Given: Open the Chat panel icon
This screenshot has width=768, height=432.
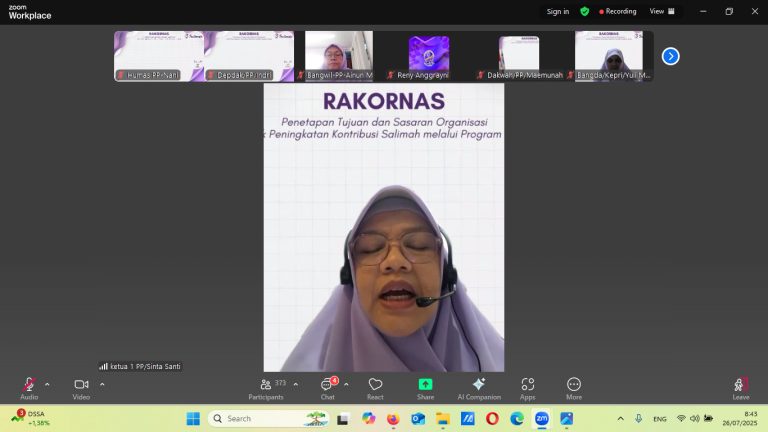Looking at the screenshot, I should [x=328, y=384].
